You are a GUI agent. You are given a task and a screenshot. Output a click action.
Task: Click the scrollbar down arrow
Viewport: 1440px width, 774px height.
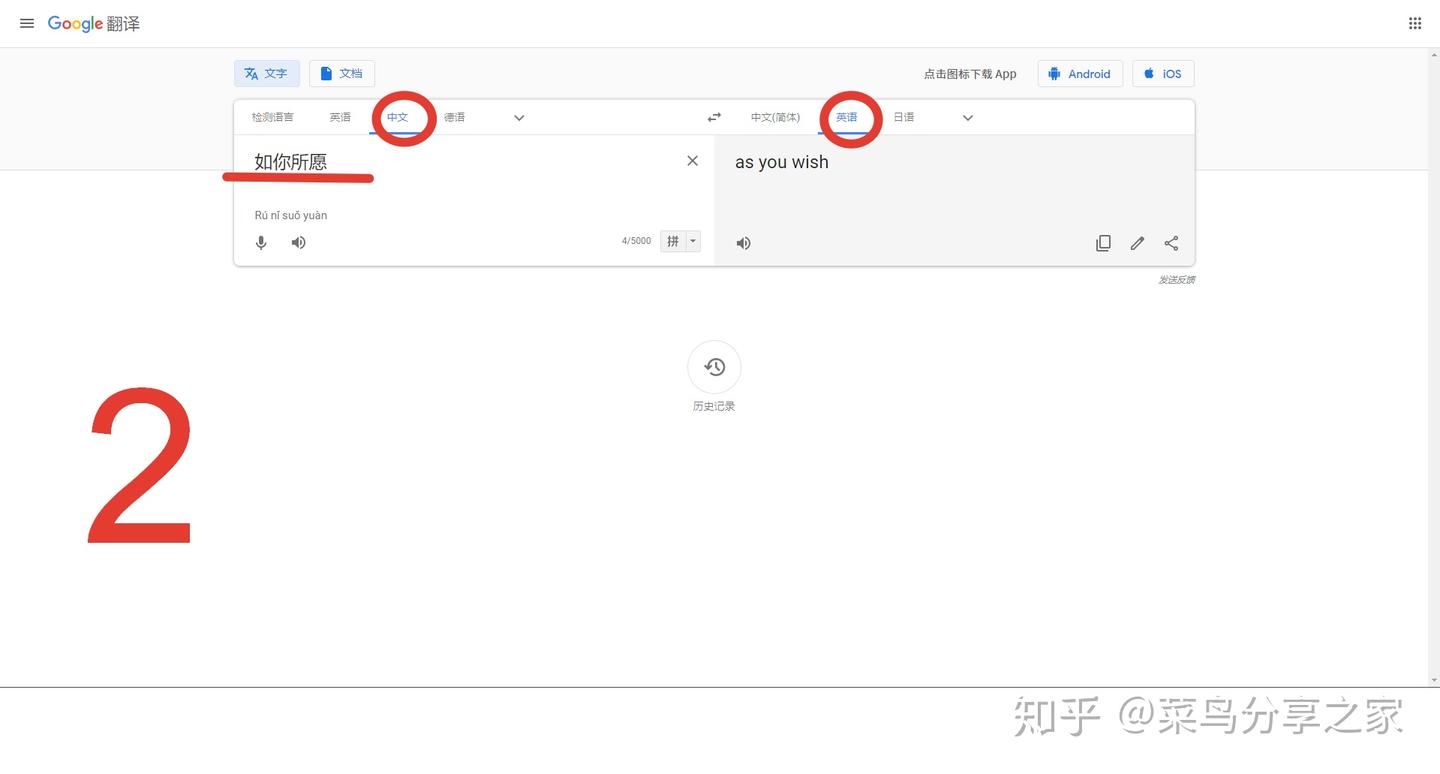1434,680
